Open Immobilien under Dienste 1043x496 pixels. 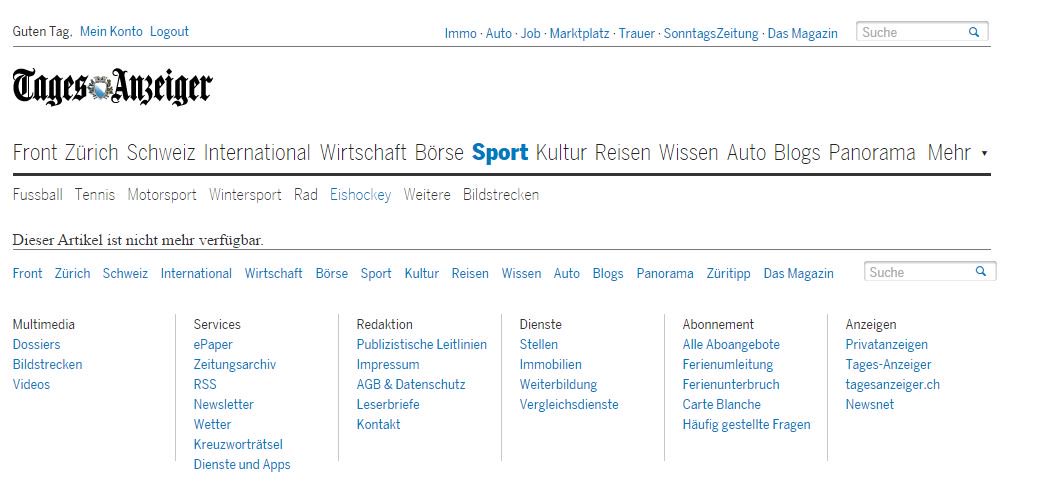click(x=551, y=364)
